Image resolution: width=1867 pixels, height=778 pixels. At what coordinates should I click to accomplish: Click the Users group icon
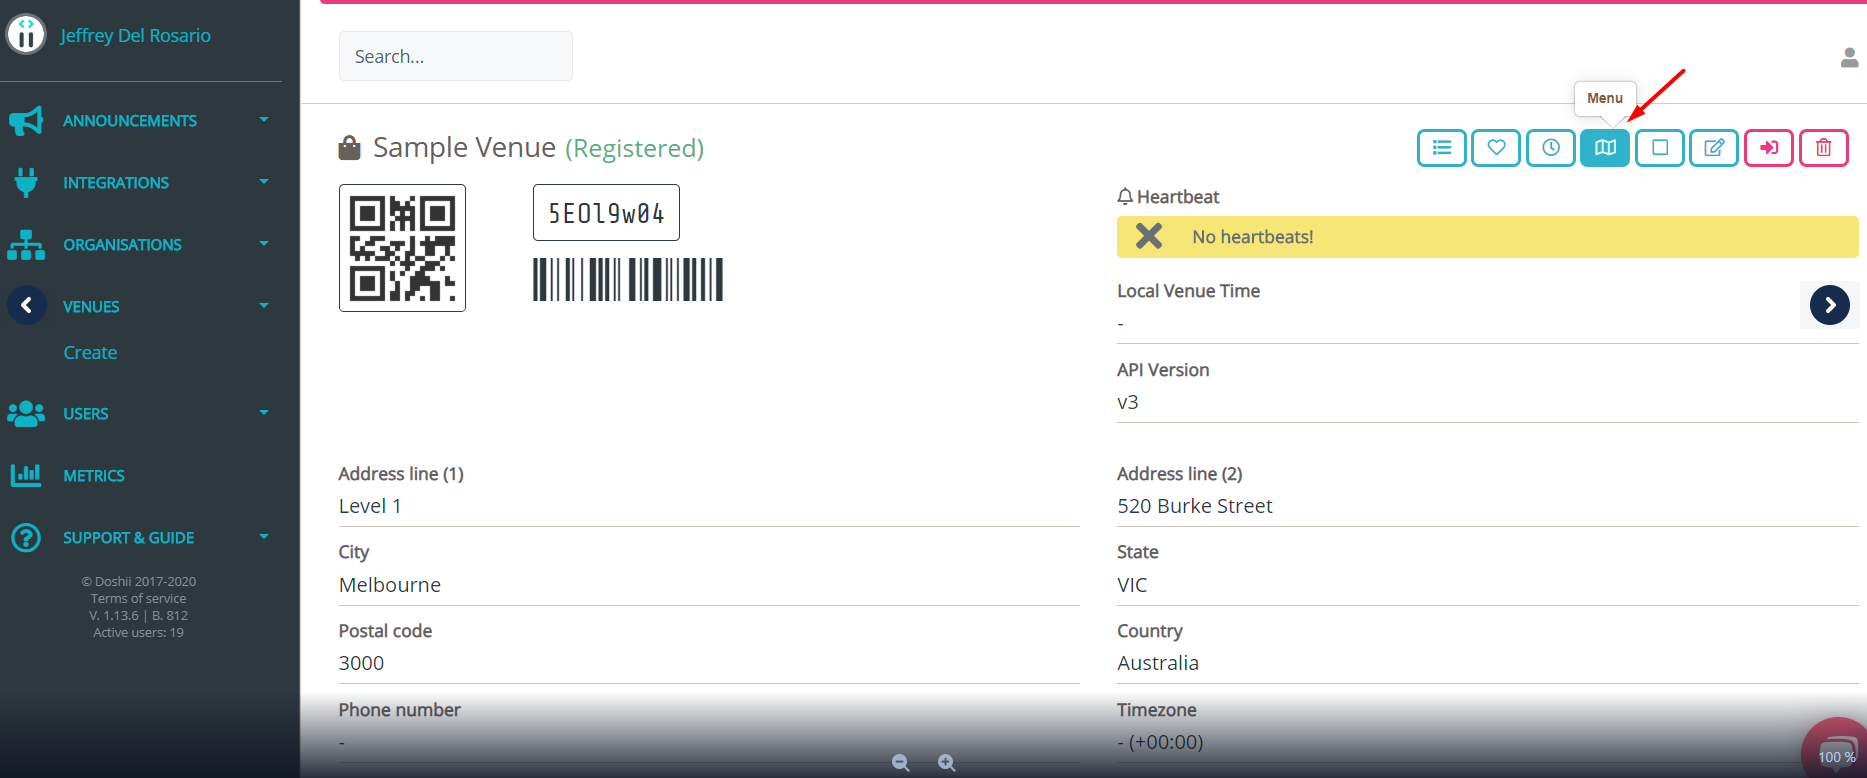(x=26, y=414)
